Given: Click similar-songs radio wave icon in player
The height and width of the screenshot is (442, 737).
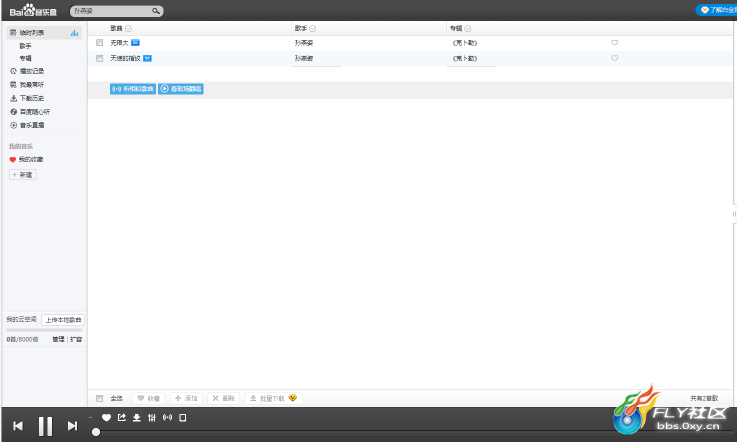Looking at the screenshot, I should (167, 418).
